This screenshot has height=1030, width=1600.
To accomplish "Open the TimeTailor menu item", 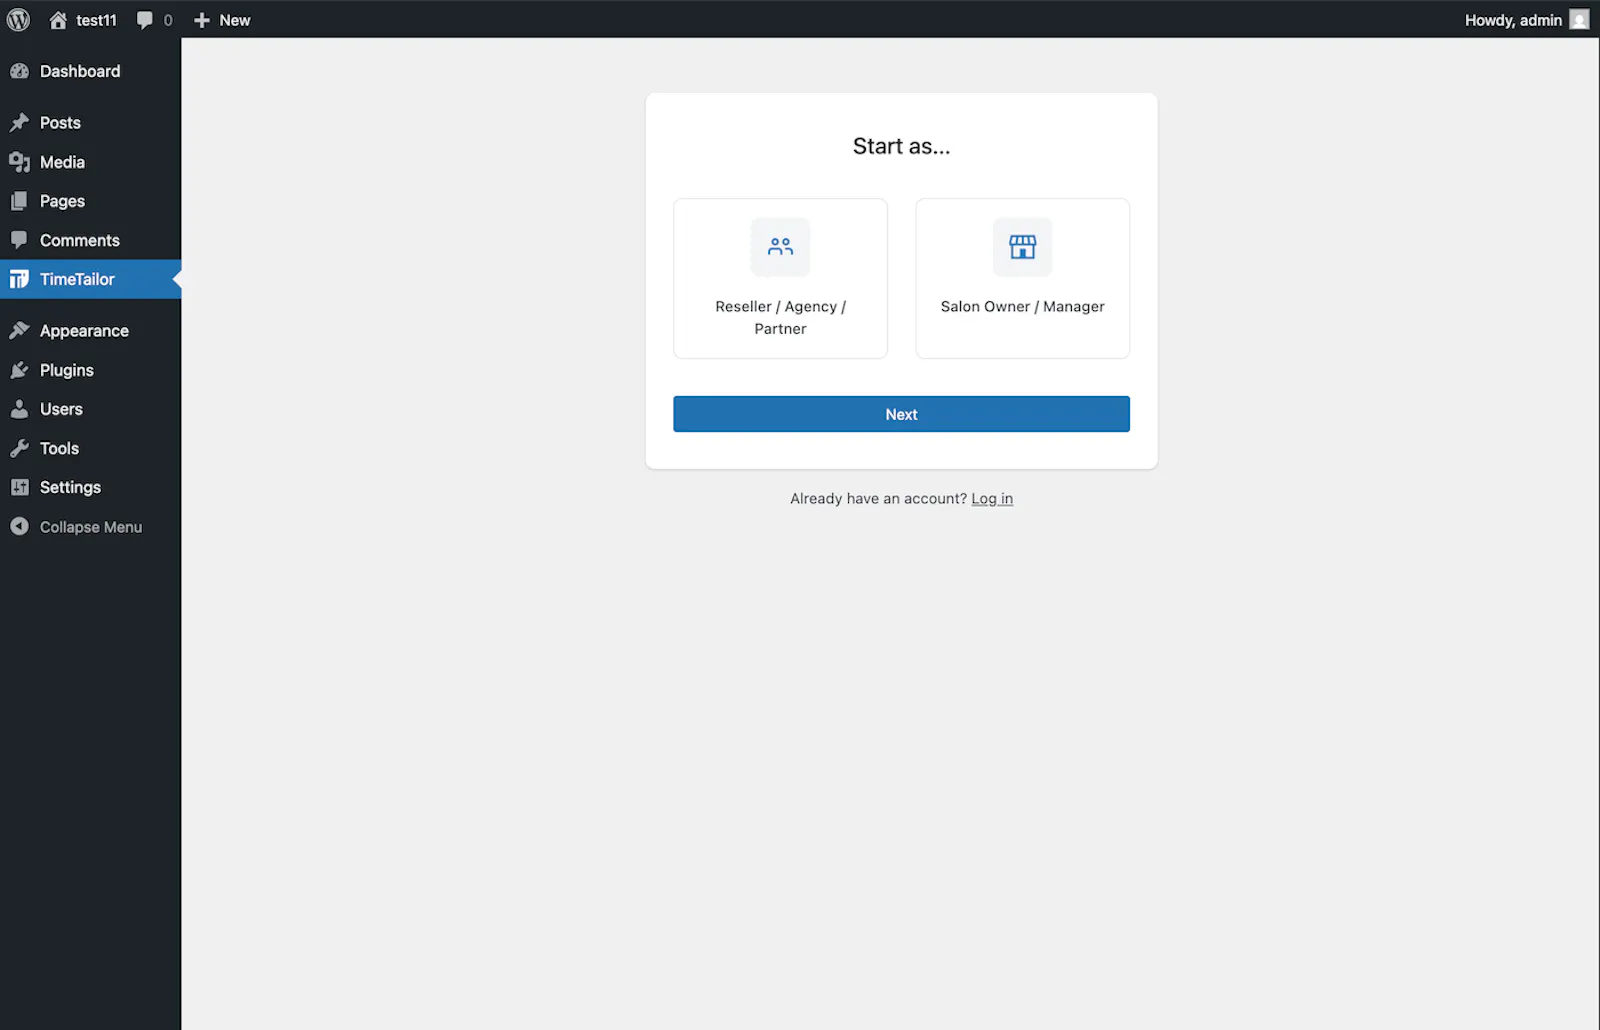I will pos(90,279).
